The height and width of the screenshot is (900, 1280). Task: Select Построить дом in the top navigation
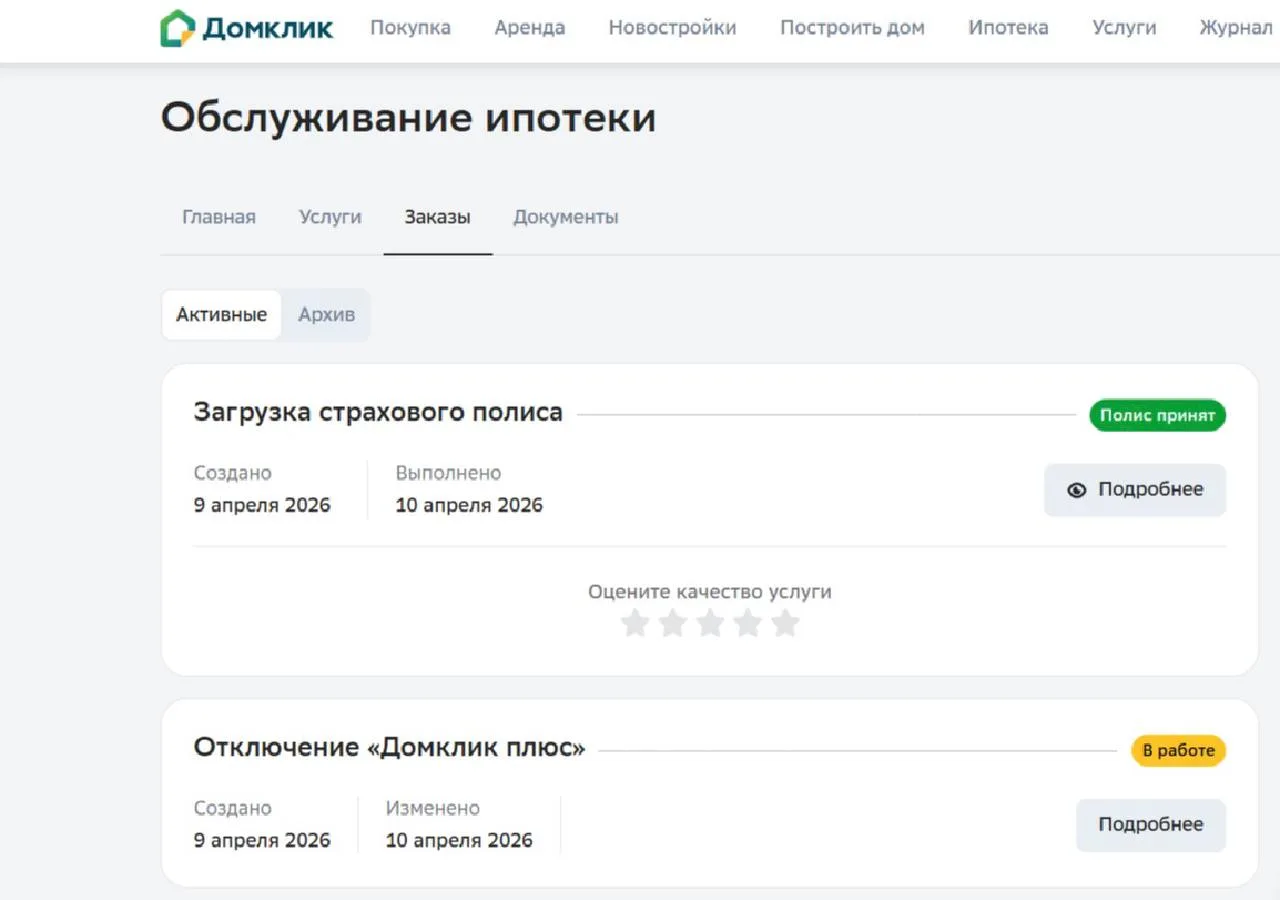pyautogui.click(x=852, y=28)
